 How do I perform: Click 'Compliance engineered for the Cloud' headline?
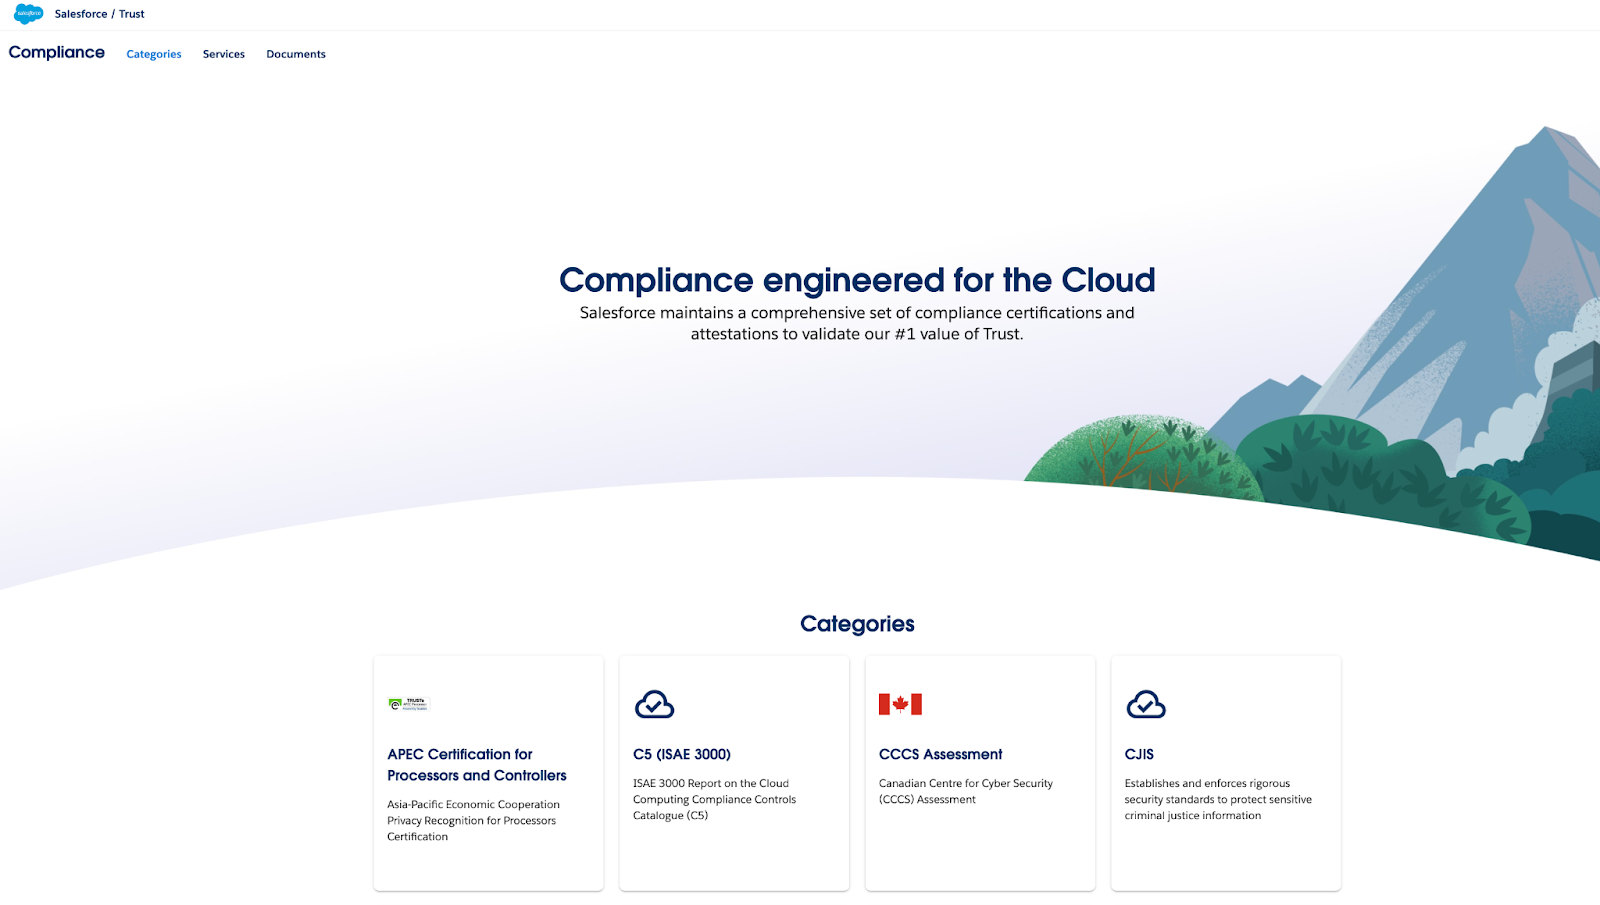point(857,280)
